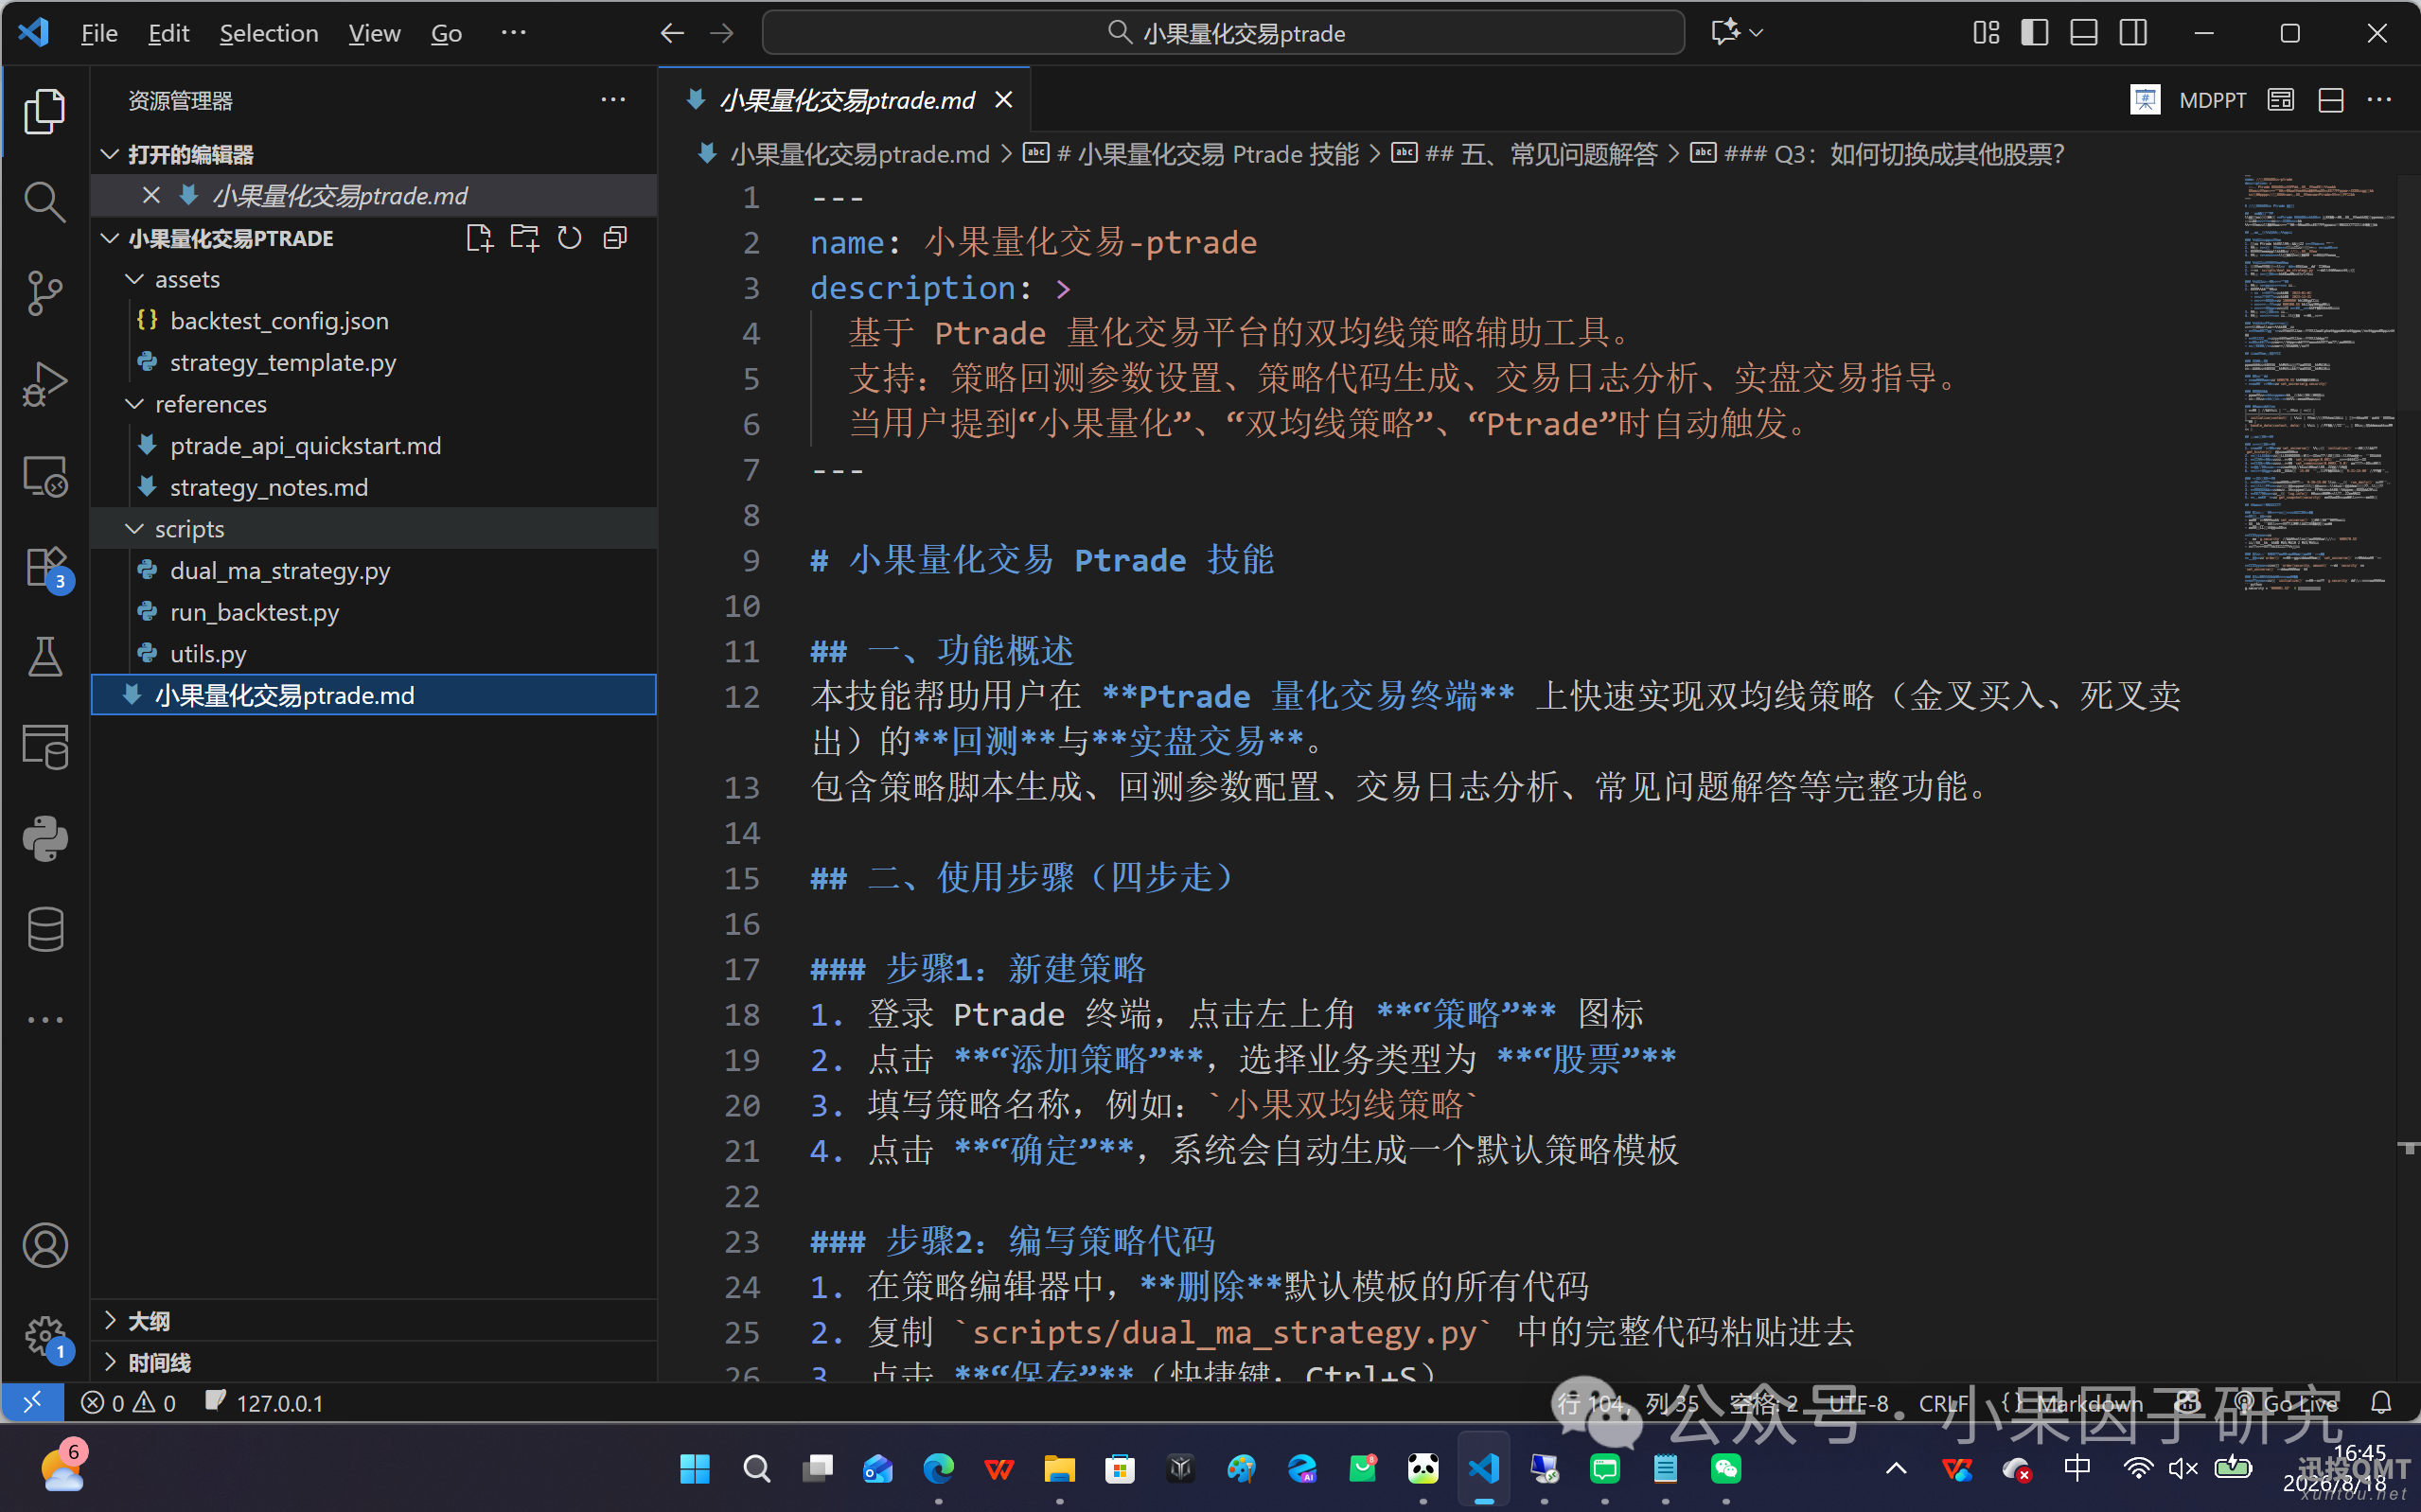Show hidden menu bar items
This screenshot has height=1512, width=2421.
[x=513, y=33]
